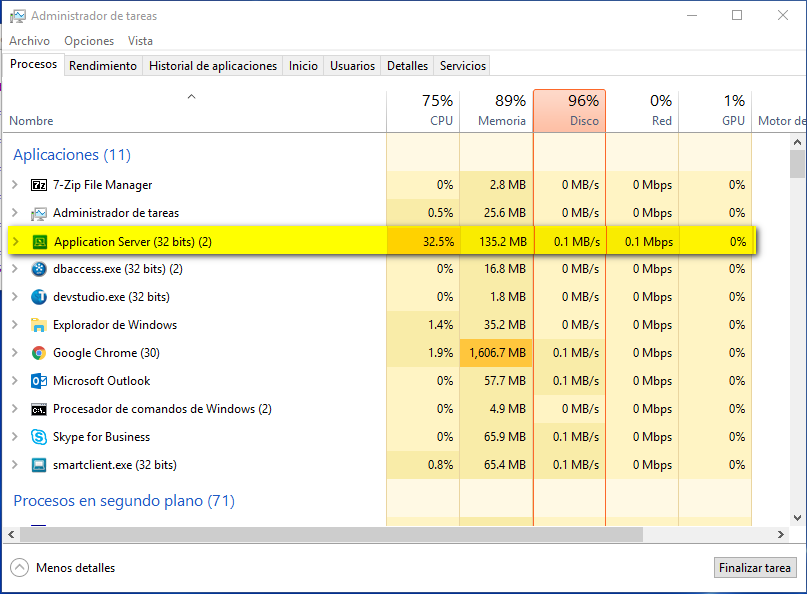Switch to the Procesos tab

pyautogui.click(x=33, y=64)
